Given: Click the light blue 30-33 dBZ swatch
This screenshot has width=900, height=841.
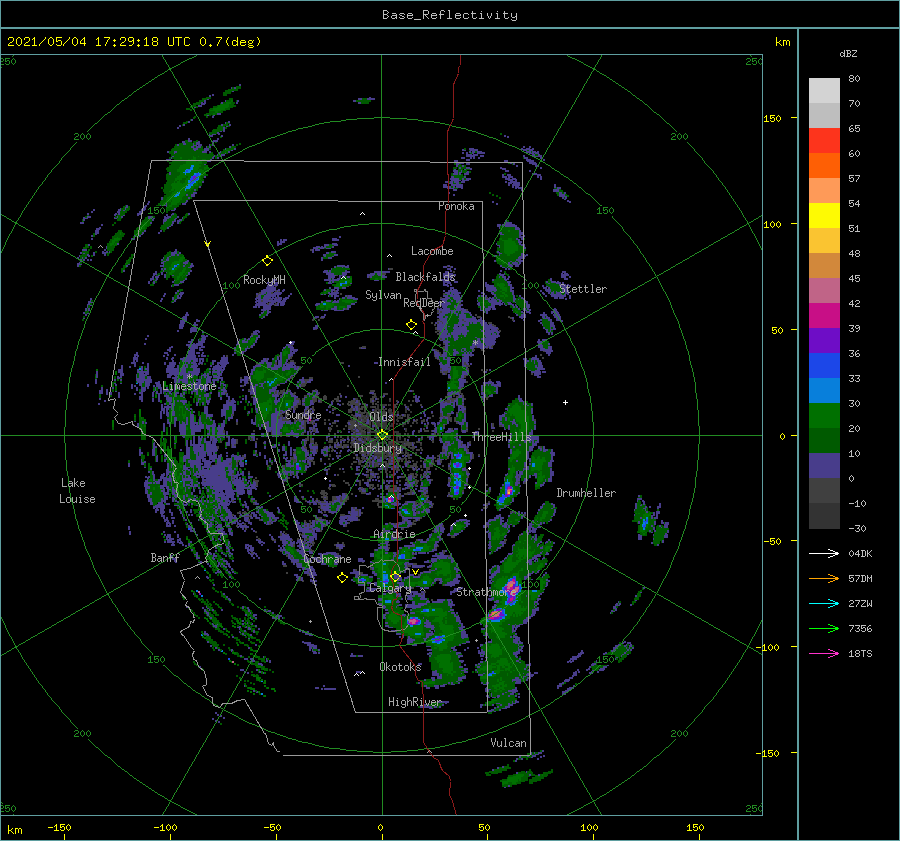Looking at the screenshot, I should pyautogui.click(x=824, y=390).
